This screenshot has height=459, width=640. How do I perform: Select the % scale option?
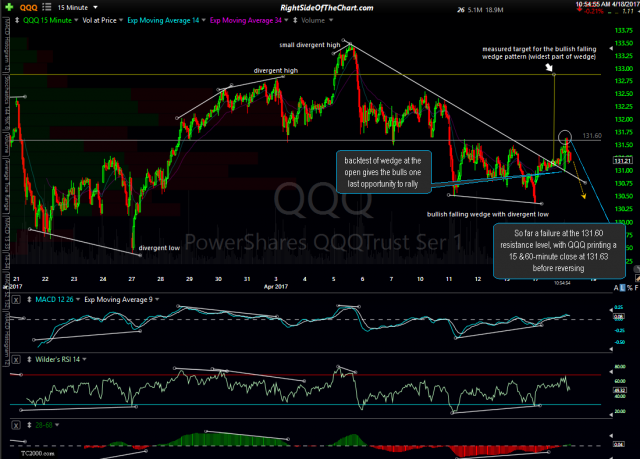(629, 288)
